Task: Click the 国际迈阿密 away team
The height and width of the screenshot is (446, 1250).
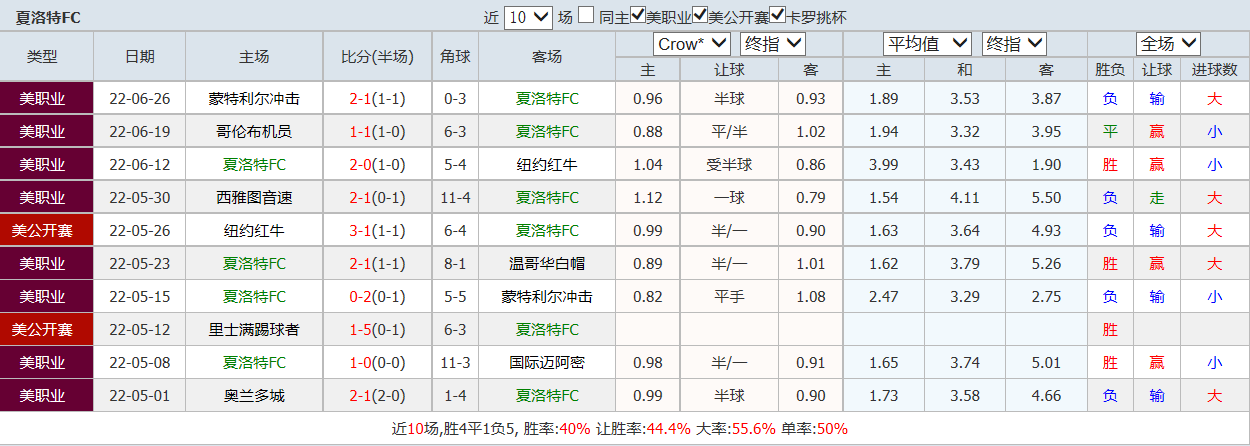Action: (547, 363)
